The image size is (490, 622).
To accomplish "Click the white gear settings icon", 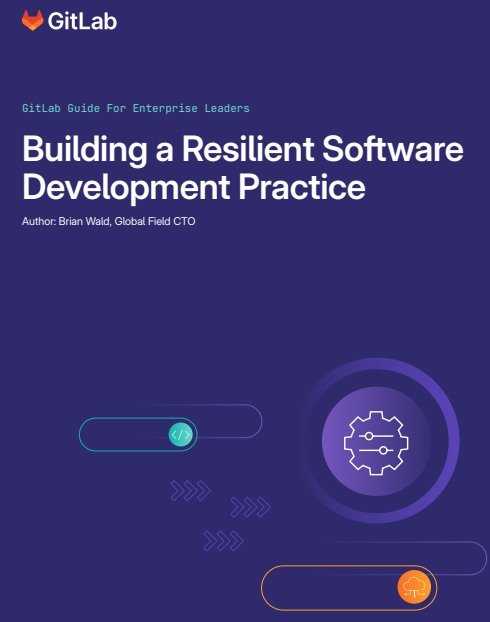I will pos(376,443).
